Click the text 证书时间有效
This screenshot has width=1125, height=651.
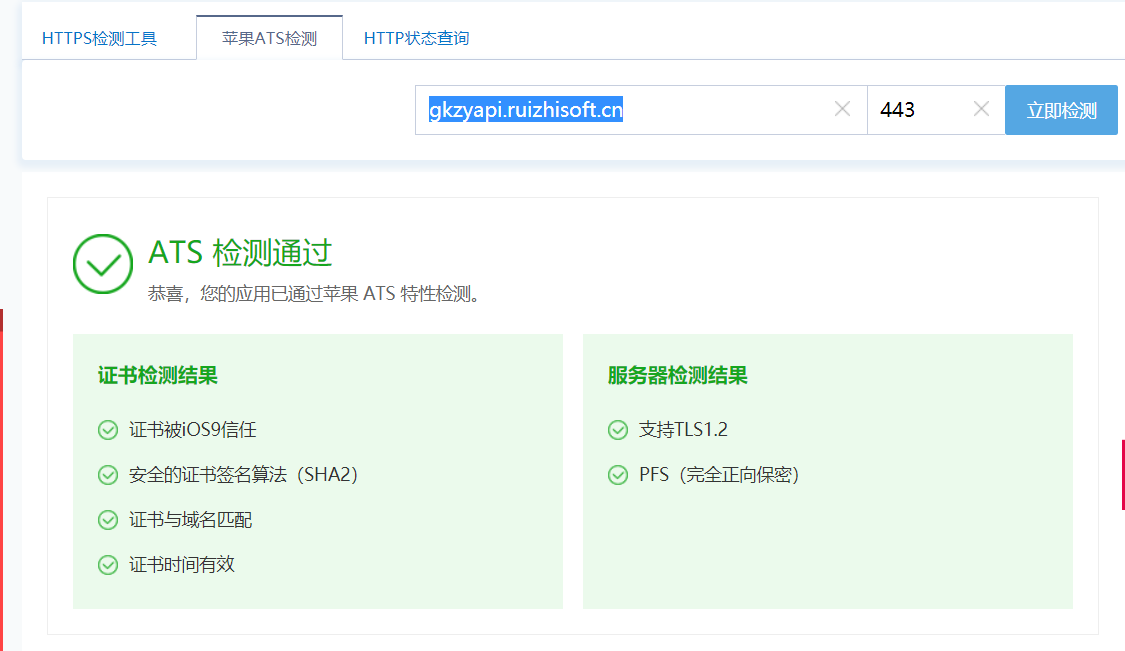pyautogui.click(x=182, y=564)
